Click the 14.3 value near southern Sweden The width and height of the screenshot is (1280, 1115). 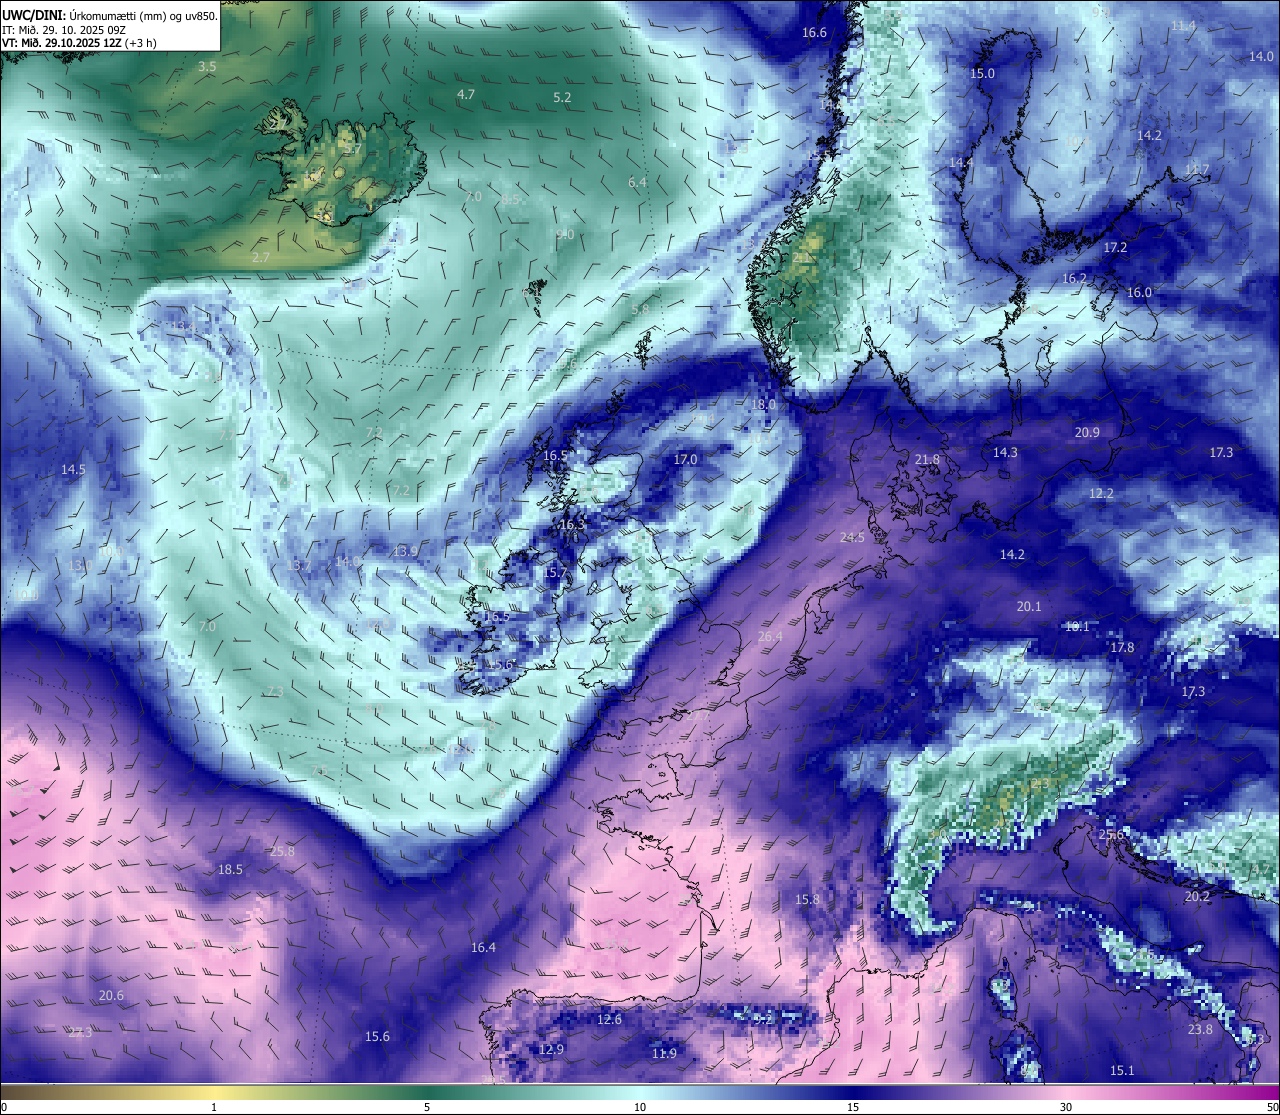[1005, 452]
